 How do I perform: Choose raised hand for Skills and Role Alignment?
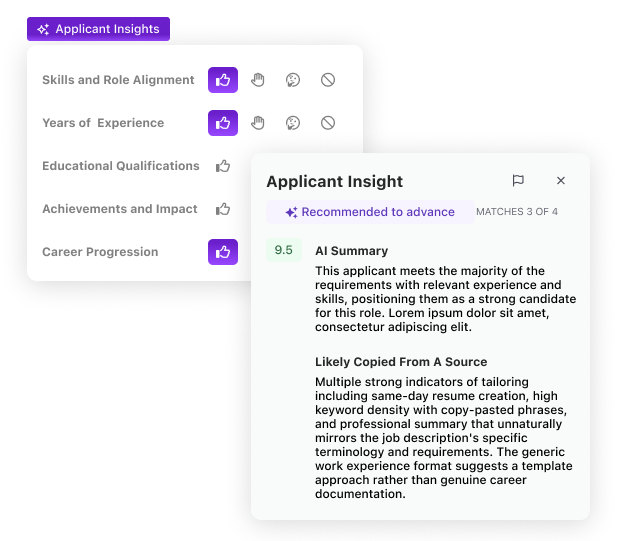click(x=258, y=80)
